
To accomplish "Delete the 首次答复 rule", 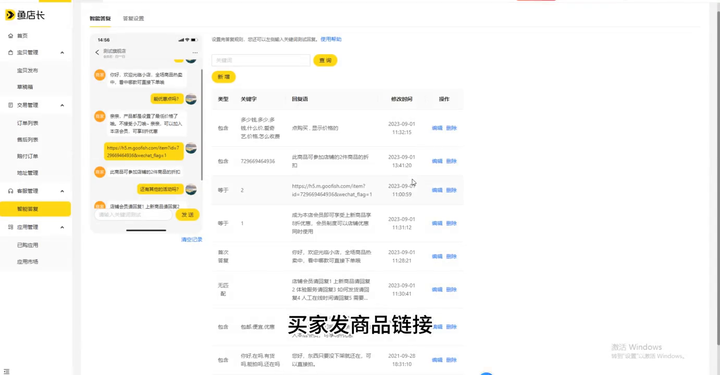I will tap(451, 257).
